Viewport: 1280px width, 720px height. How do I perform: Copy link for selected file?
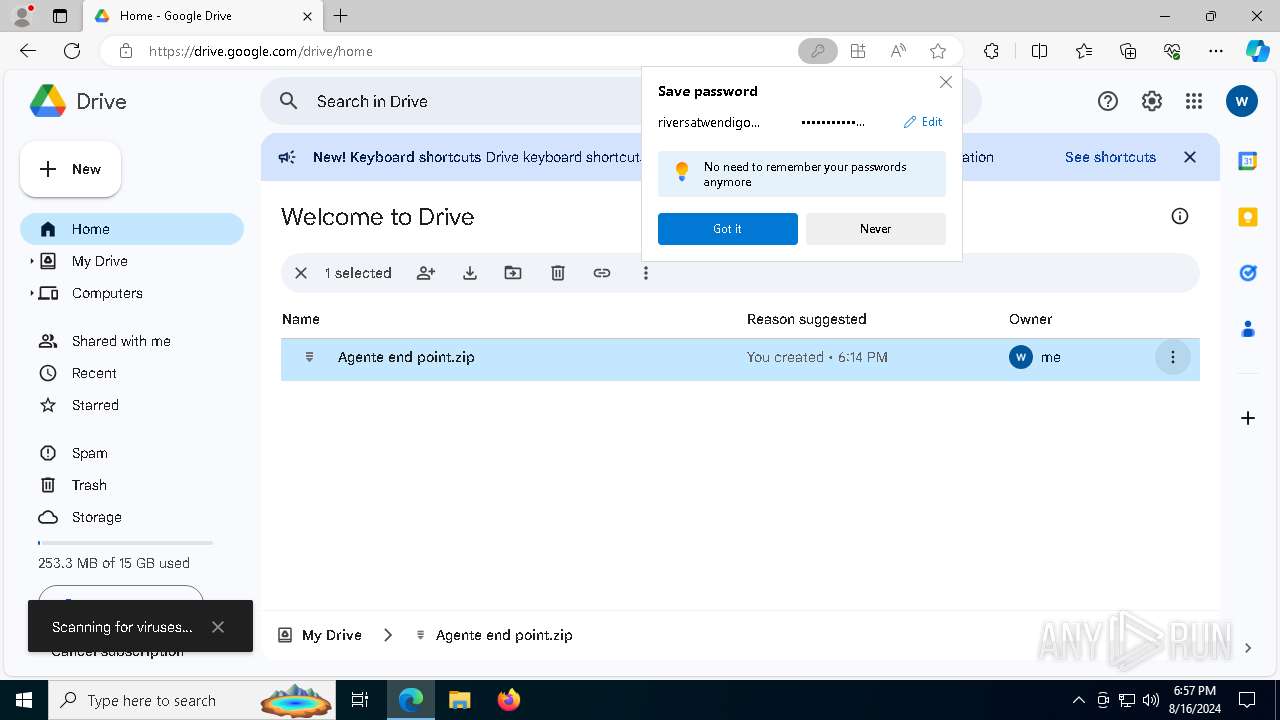coord(602,273)
